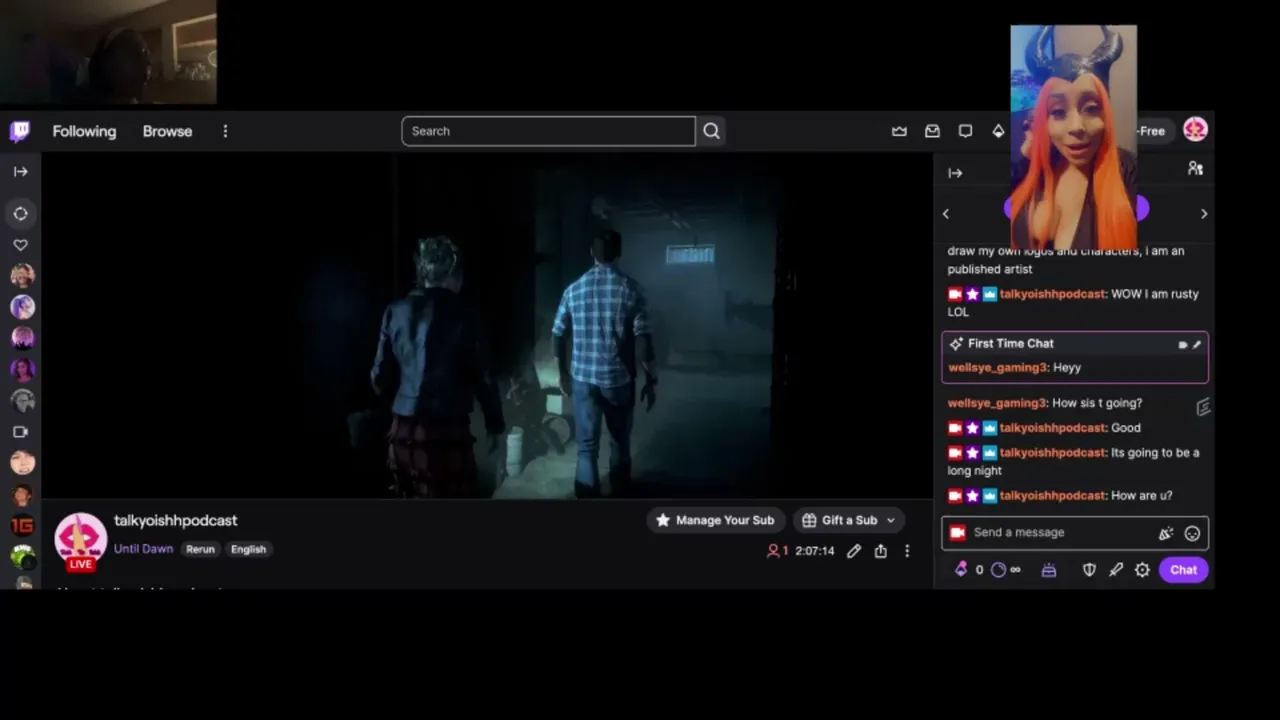Open the talkyoishhpodcast channel avatar

pos(80,540)
